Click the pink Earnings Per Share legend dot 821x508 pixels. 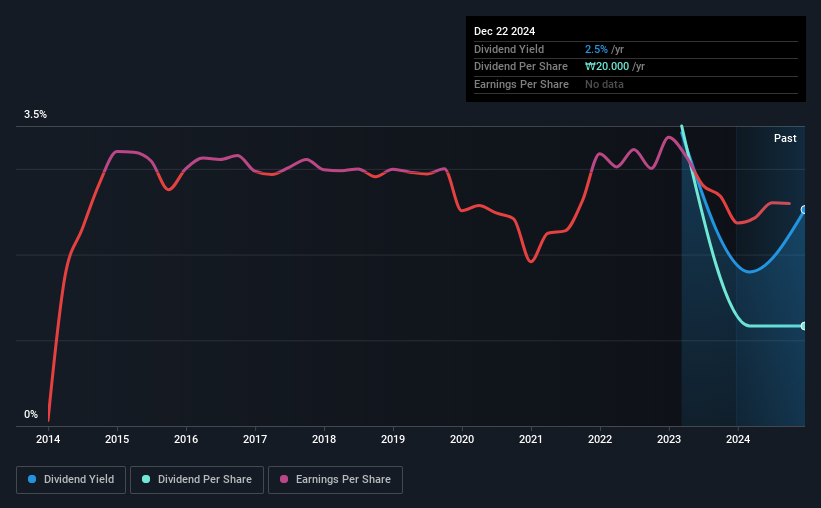(x=284, y=479)
